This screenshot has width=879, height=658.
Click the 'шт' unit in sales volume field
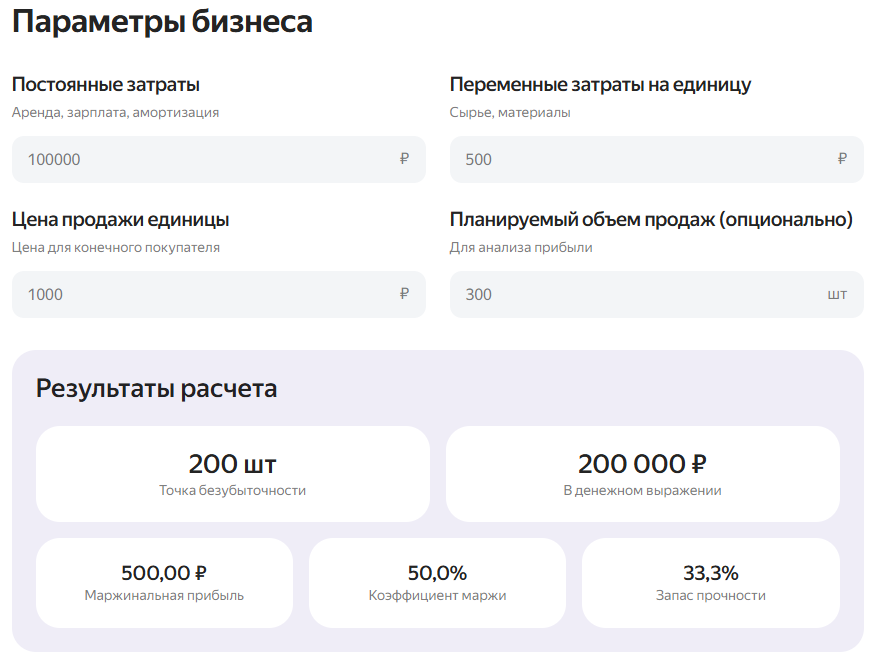point(837,295)
